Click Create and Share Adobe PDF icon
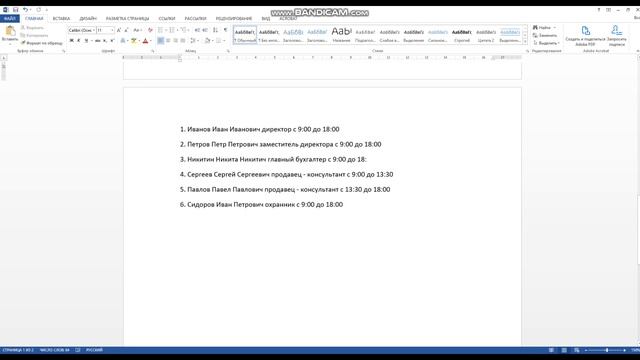Viewport: 640px width, 360px height. 586,31
